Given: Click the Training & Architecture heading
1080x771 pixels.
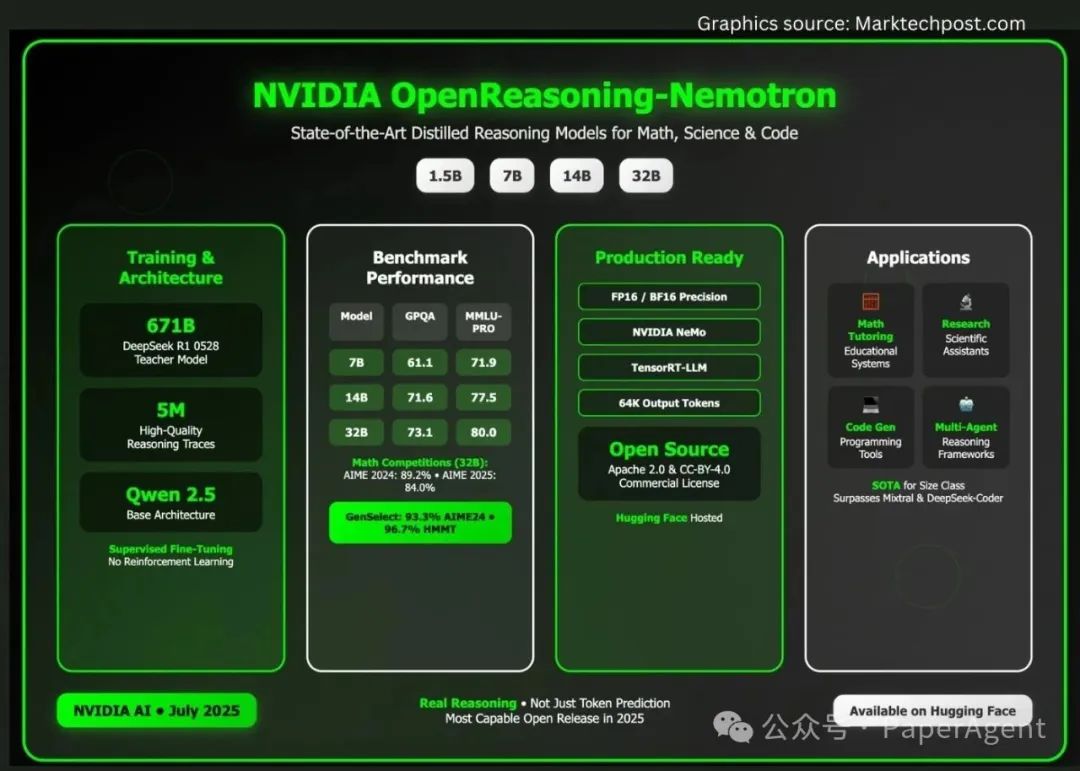Looking at the screenshot, I should pyautogui.click(x=171, y=267).
